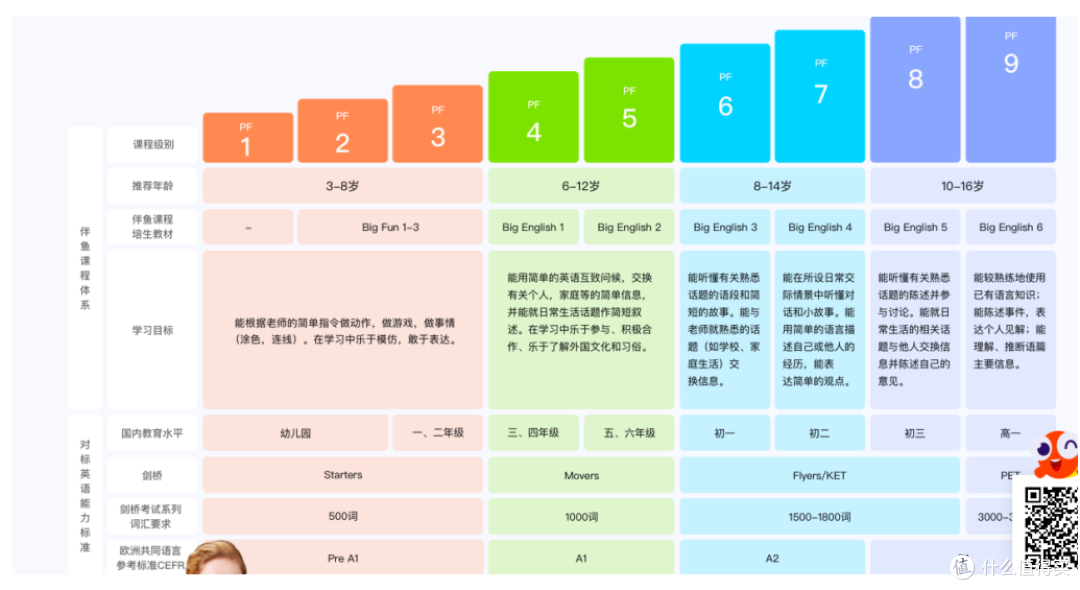
Task: Click the 500词 vocabulary cell
Action: coord(342,516)
